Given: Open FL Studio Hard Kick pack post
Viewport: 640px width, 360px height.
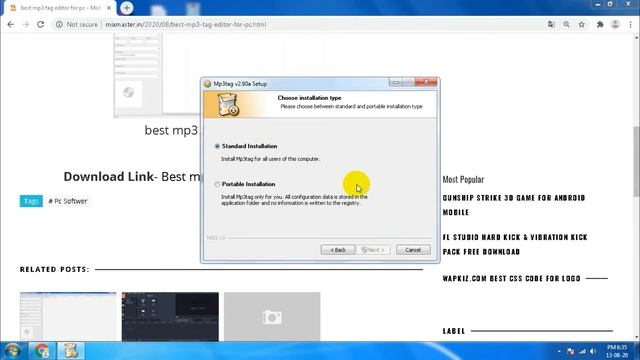Looking at the screenshot, I should [x=515, y=244].
